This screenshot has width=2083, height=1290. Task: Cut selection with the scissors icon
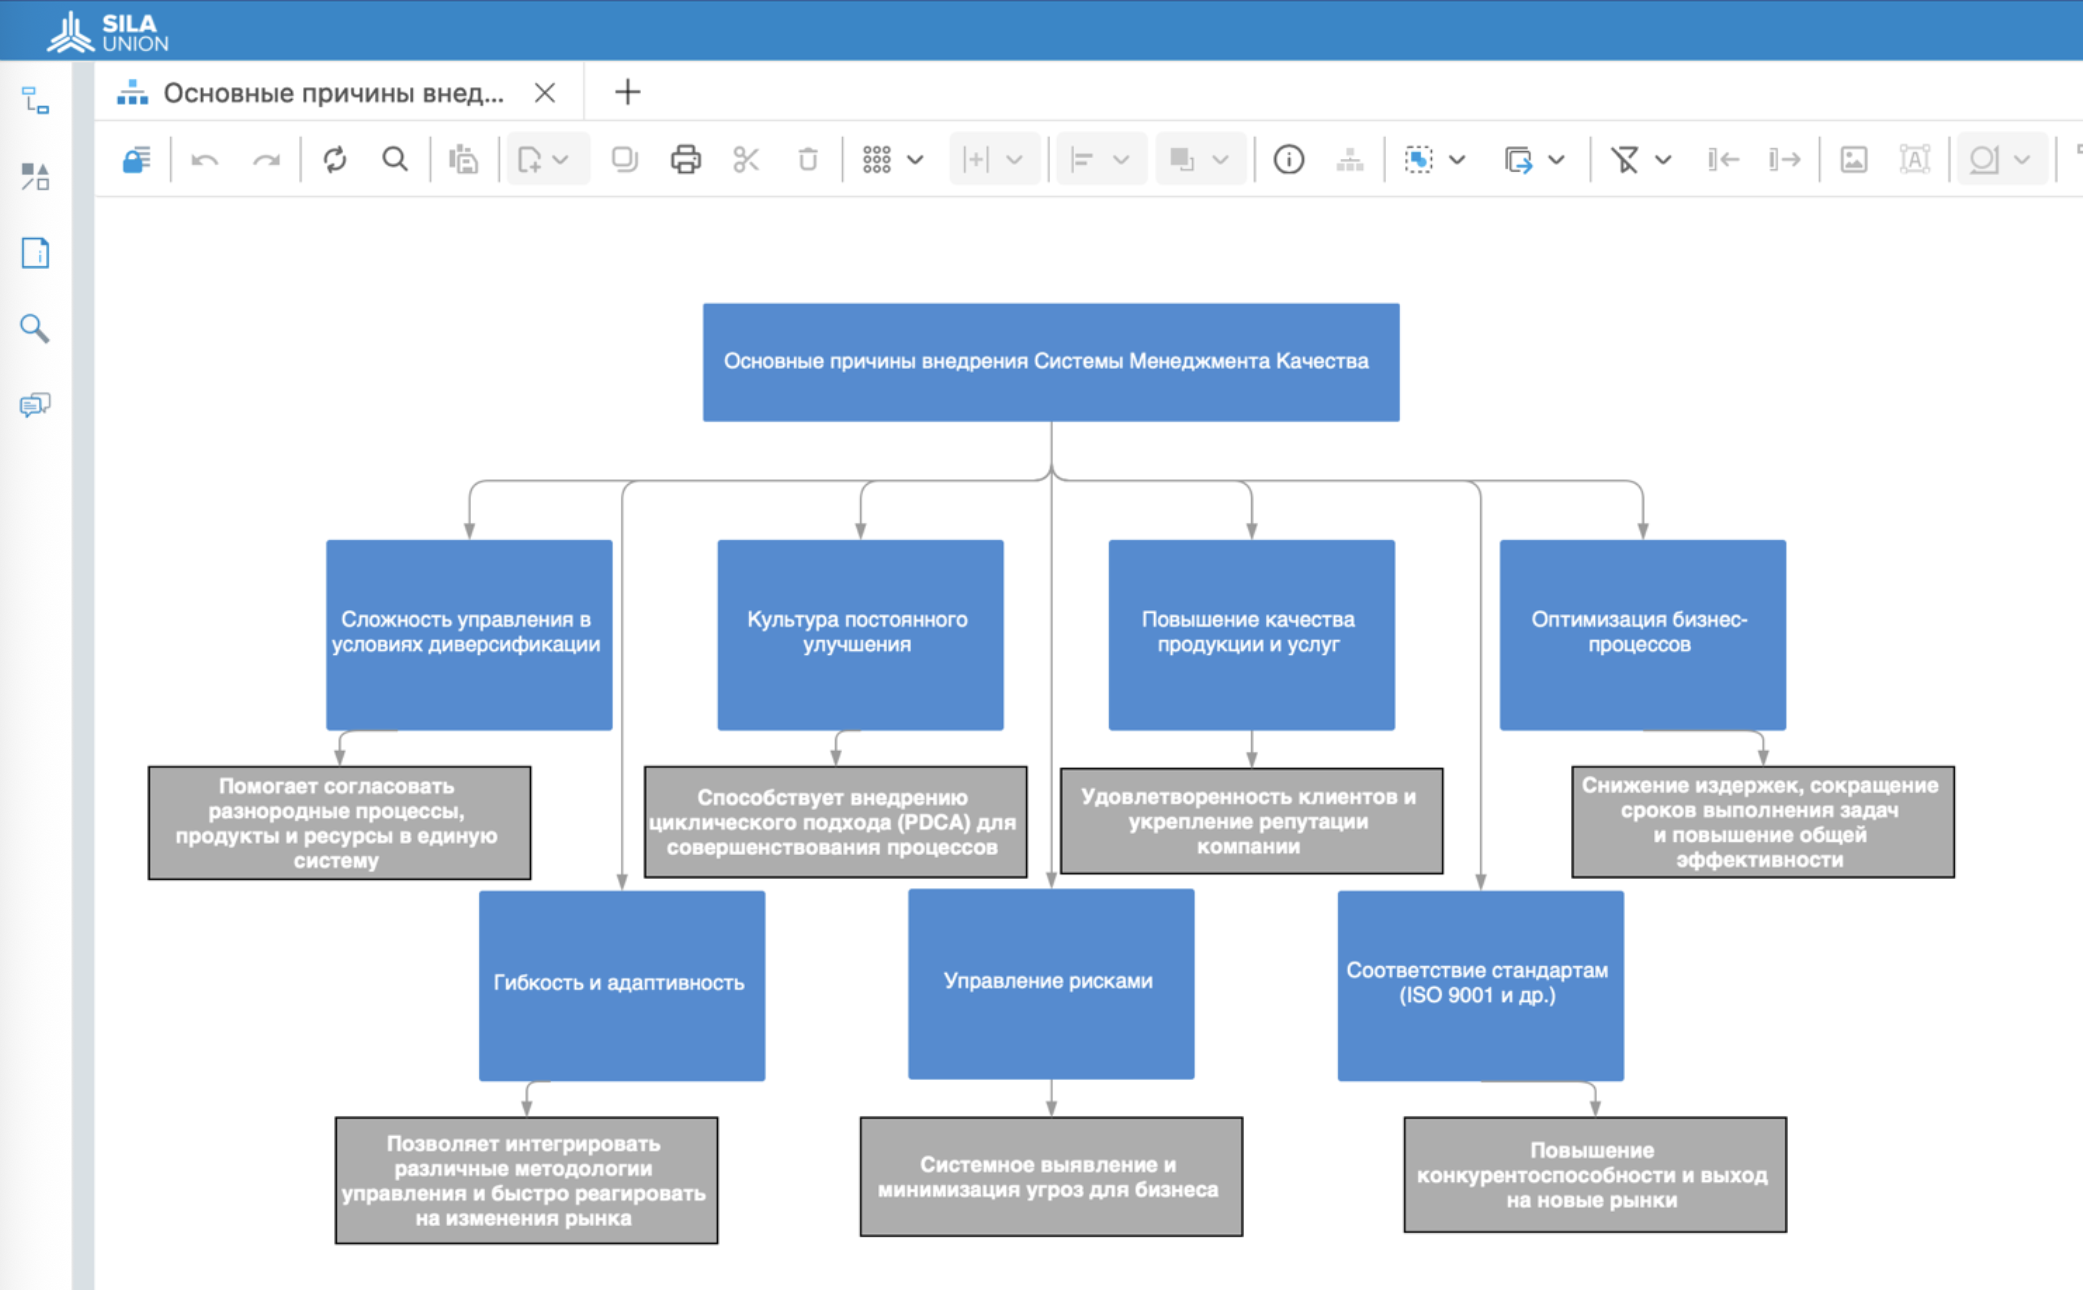tap(746, 159)
